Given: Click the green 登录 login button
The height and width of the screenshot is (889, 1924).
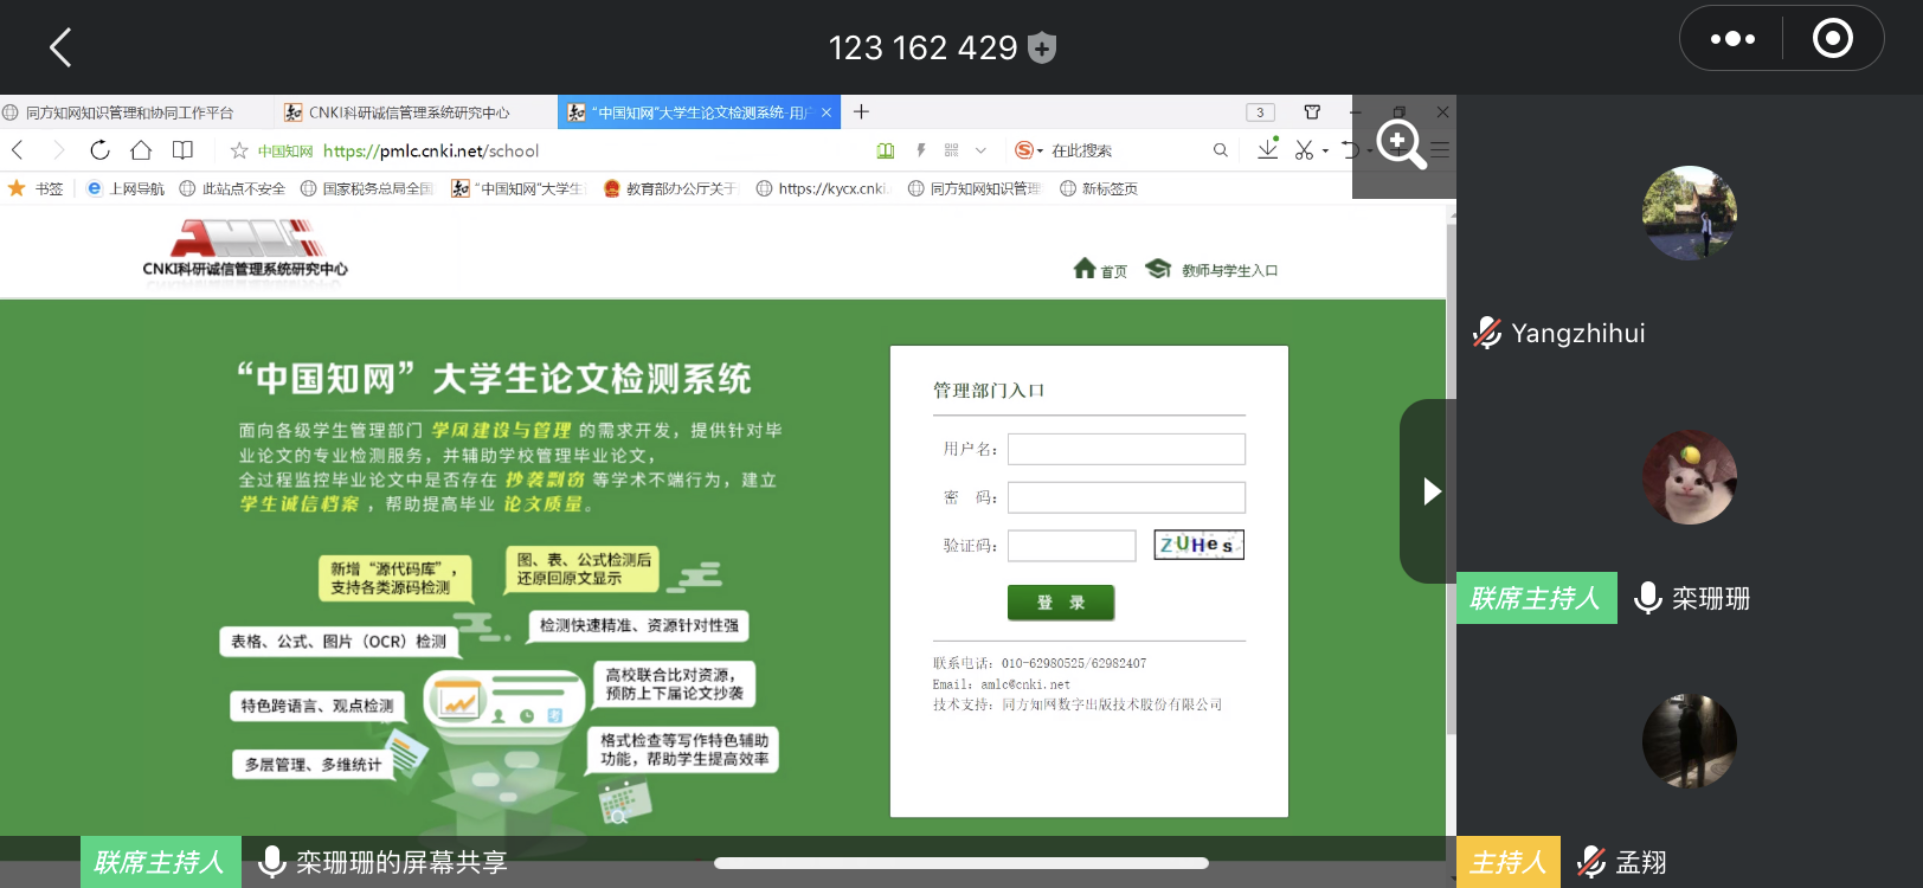Looking at the screenshot, I should click(1060, 602).
